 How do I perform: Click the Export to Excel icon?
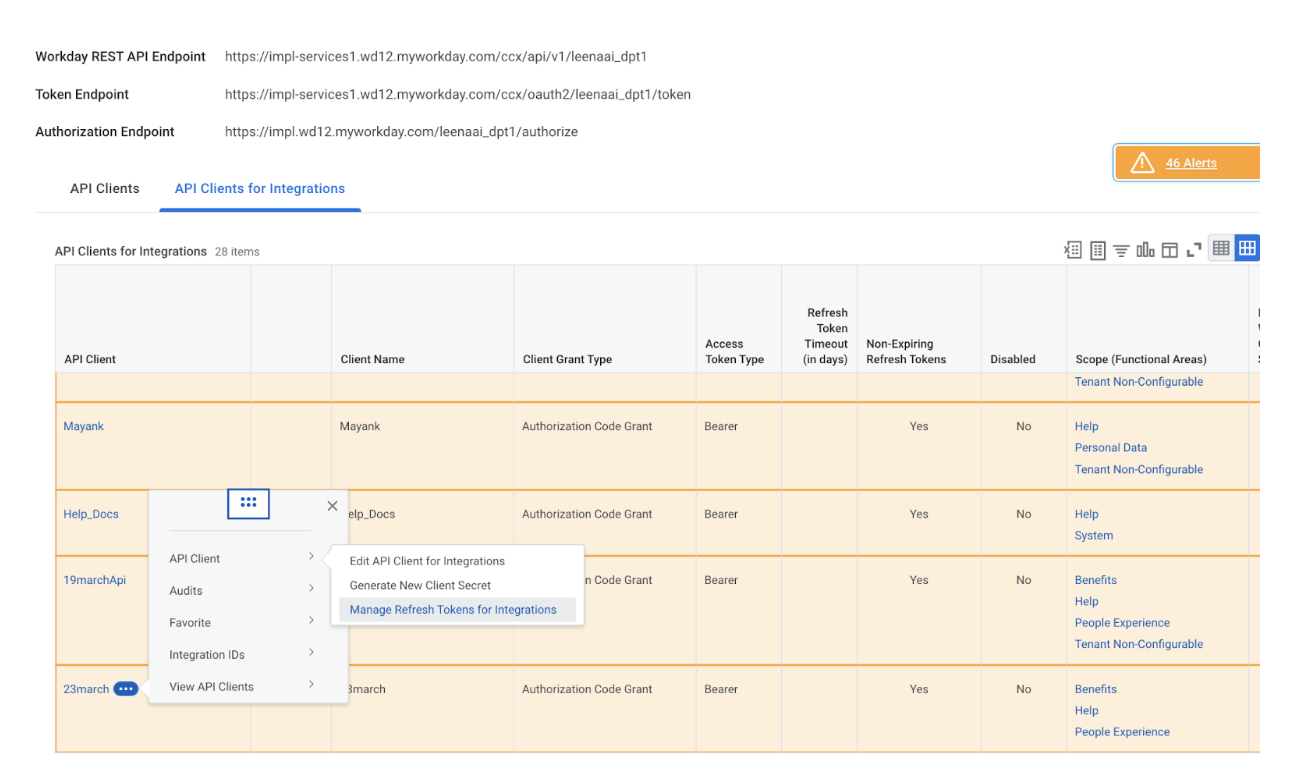[1073, 250]
